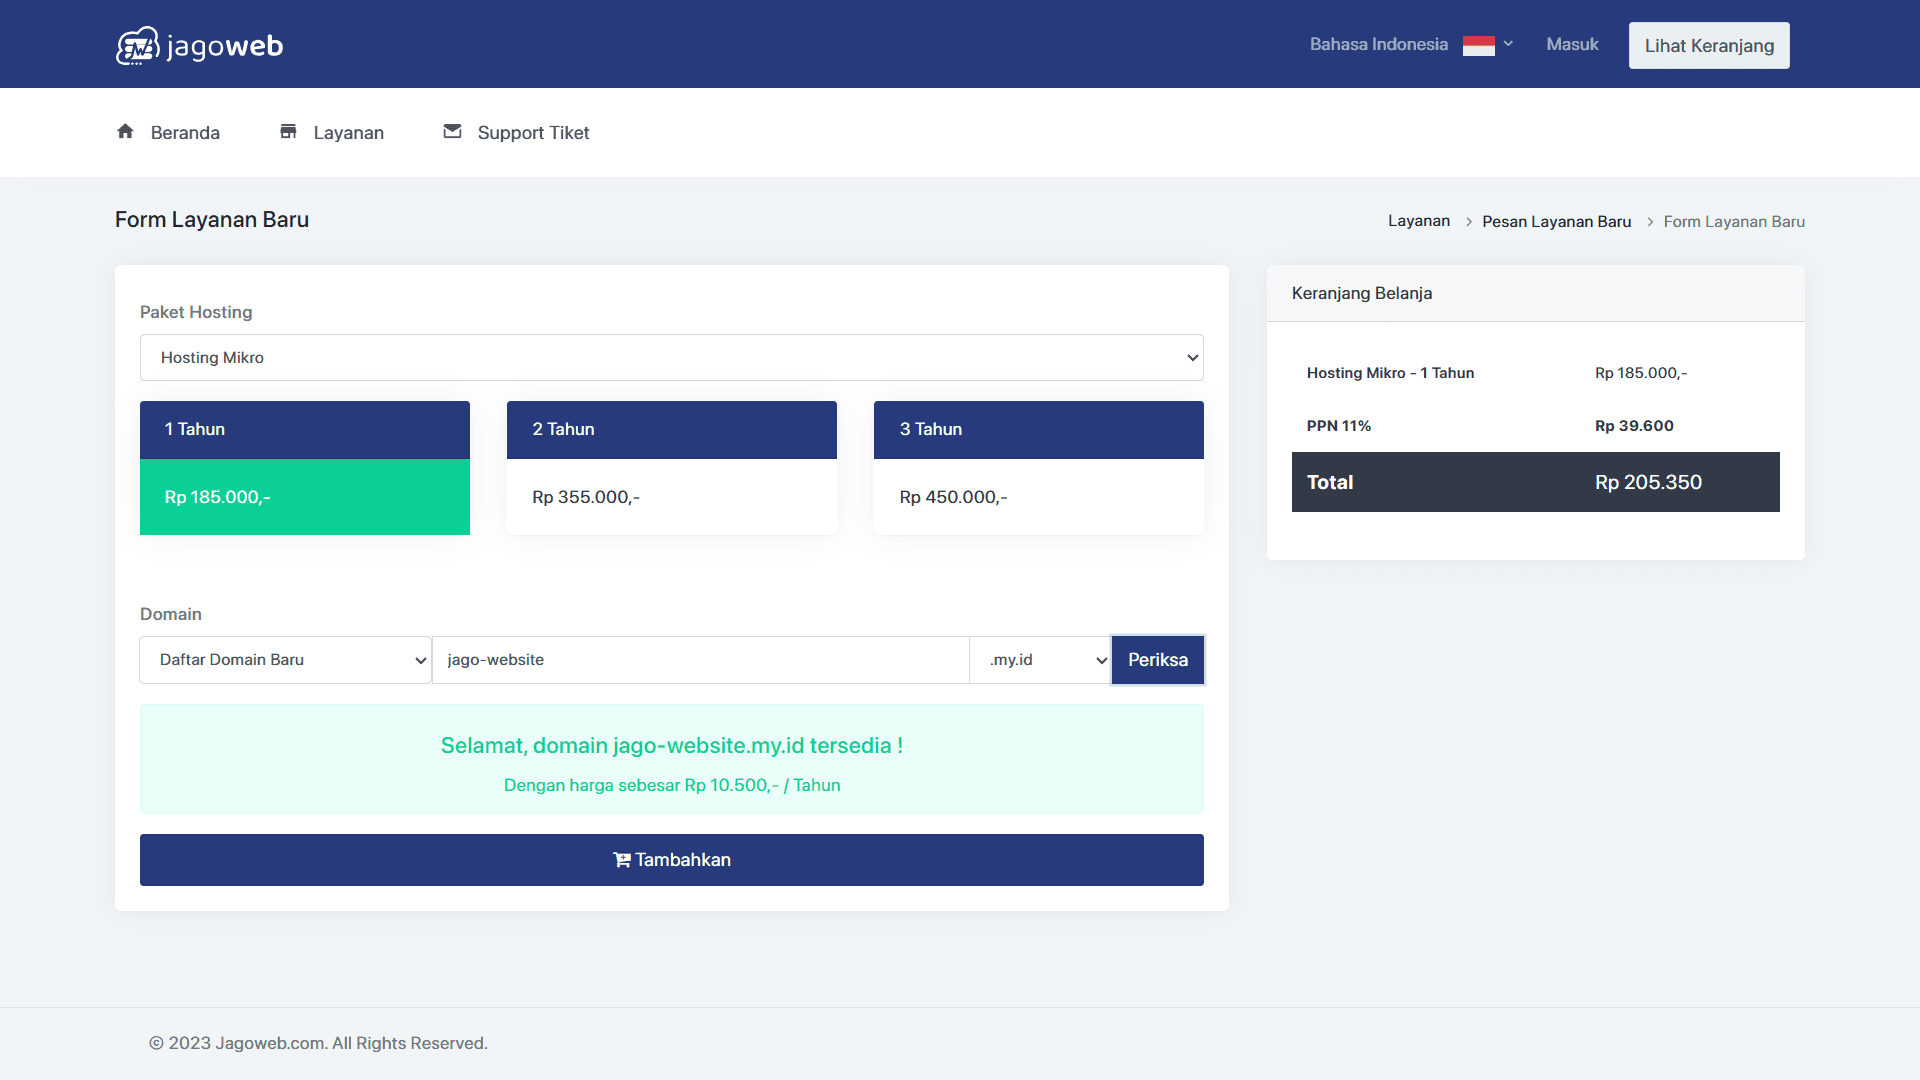
Task: Click the Support Tiket envelope icon
Action: click(x=452, y=131)
